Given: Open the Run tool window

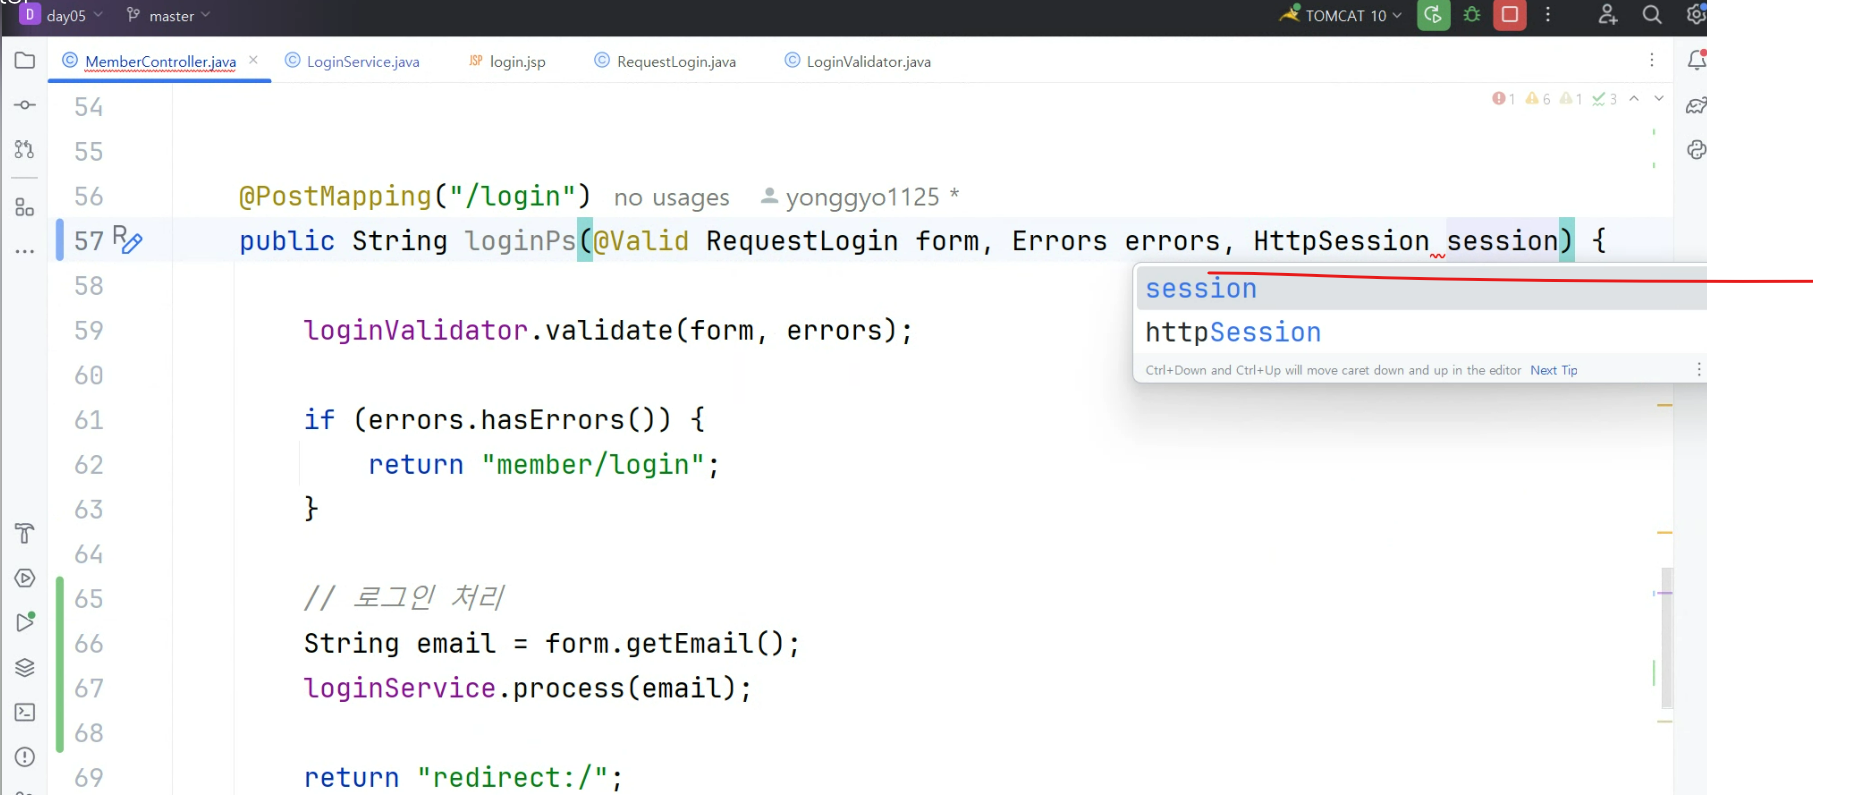Looking at the screenshot, I should click(25, 622).
